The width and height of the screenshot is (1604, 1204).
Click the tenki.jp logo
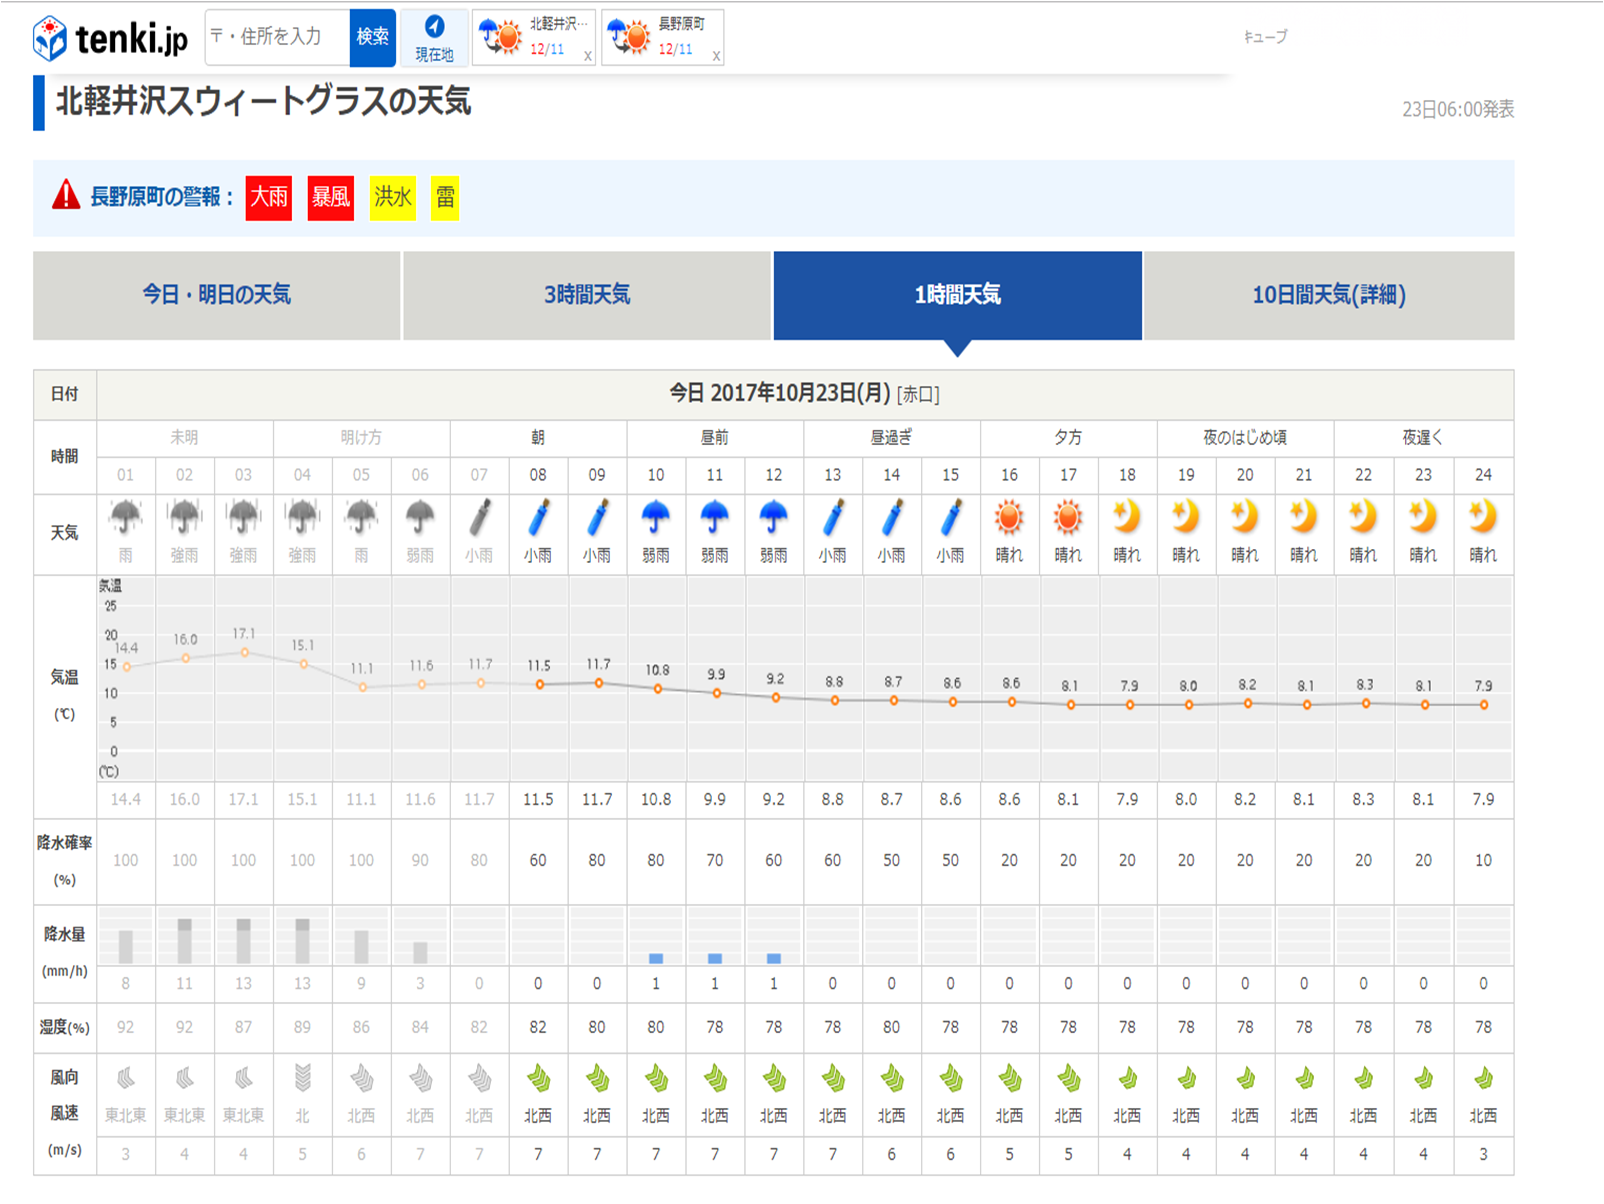click(110, 38)
